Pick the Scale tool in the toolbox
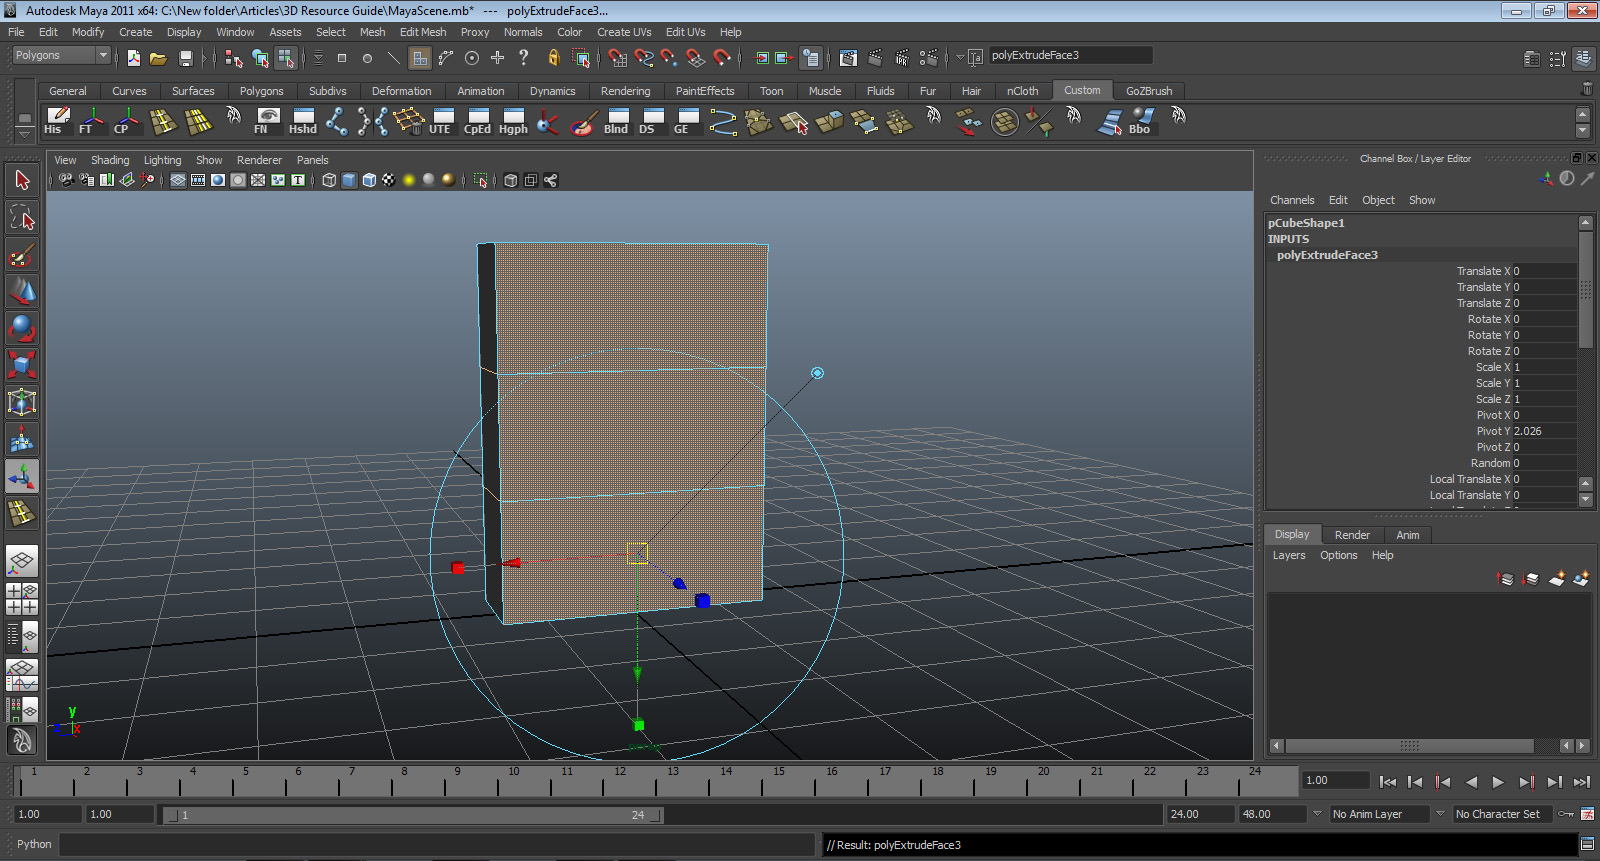The height and width of the screenshot is (861, 1600). [22, 364]
